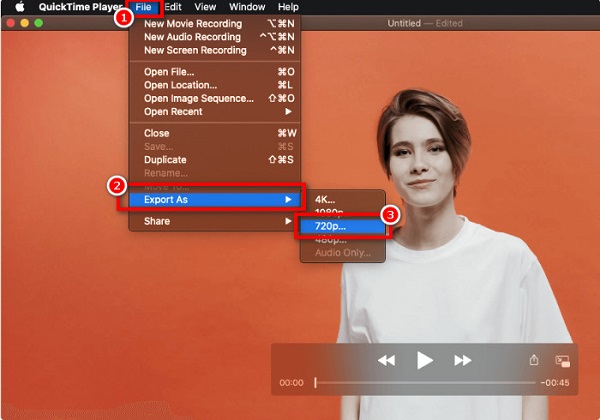Open the Edit menu

click(x=173, y=7)
